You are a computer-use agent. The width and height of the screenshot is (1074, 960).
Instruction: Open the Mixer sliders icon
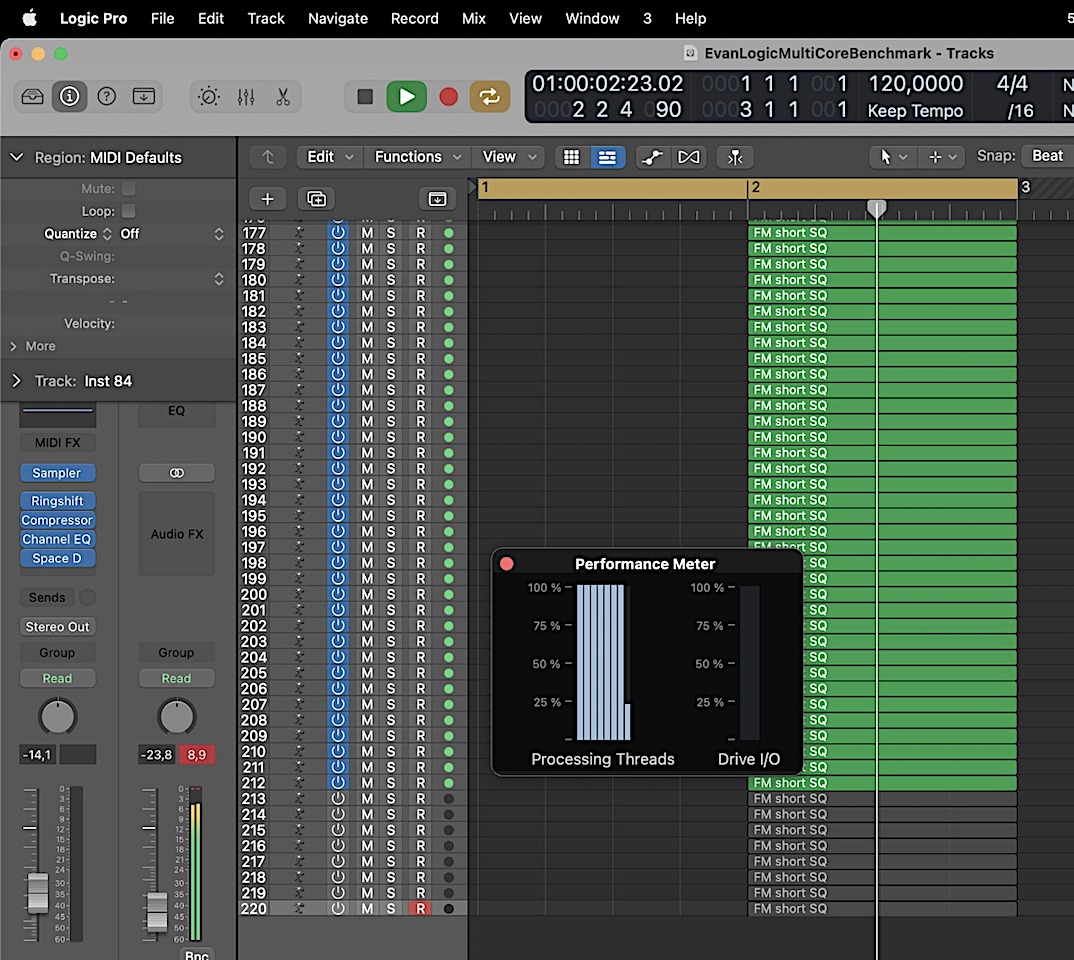click(246, 97)
